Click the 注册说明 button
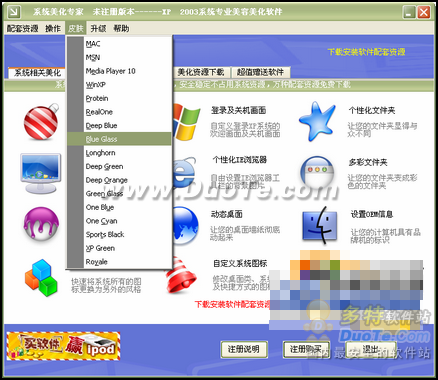 pyautogui.click(x=244, y=350)
